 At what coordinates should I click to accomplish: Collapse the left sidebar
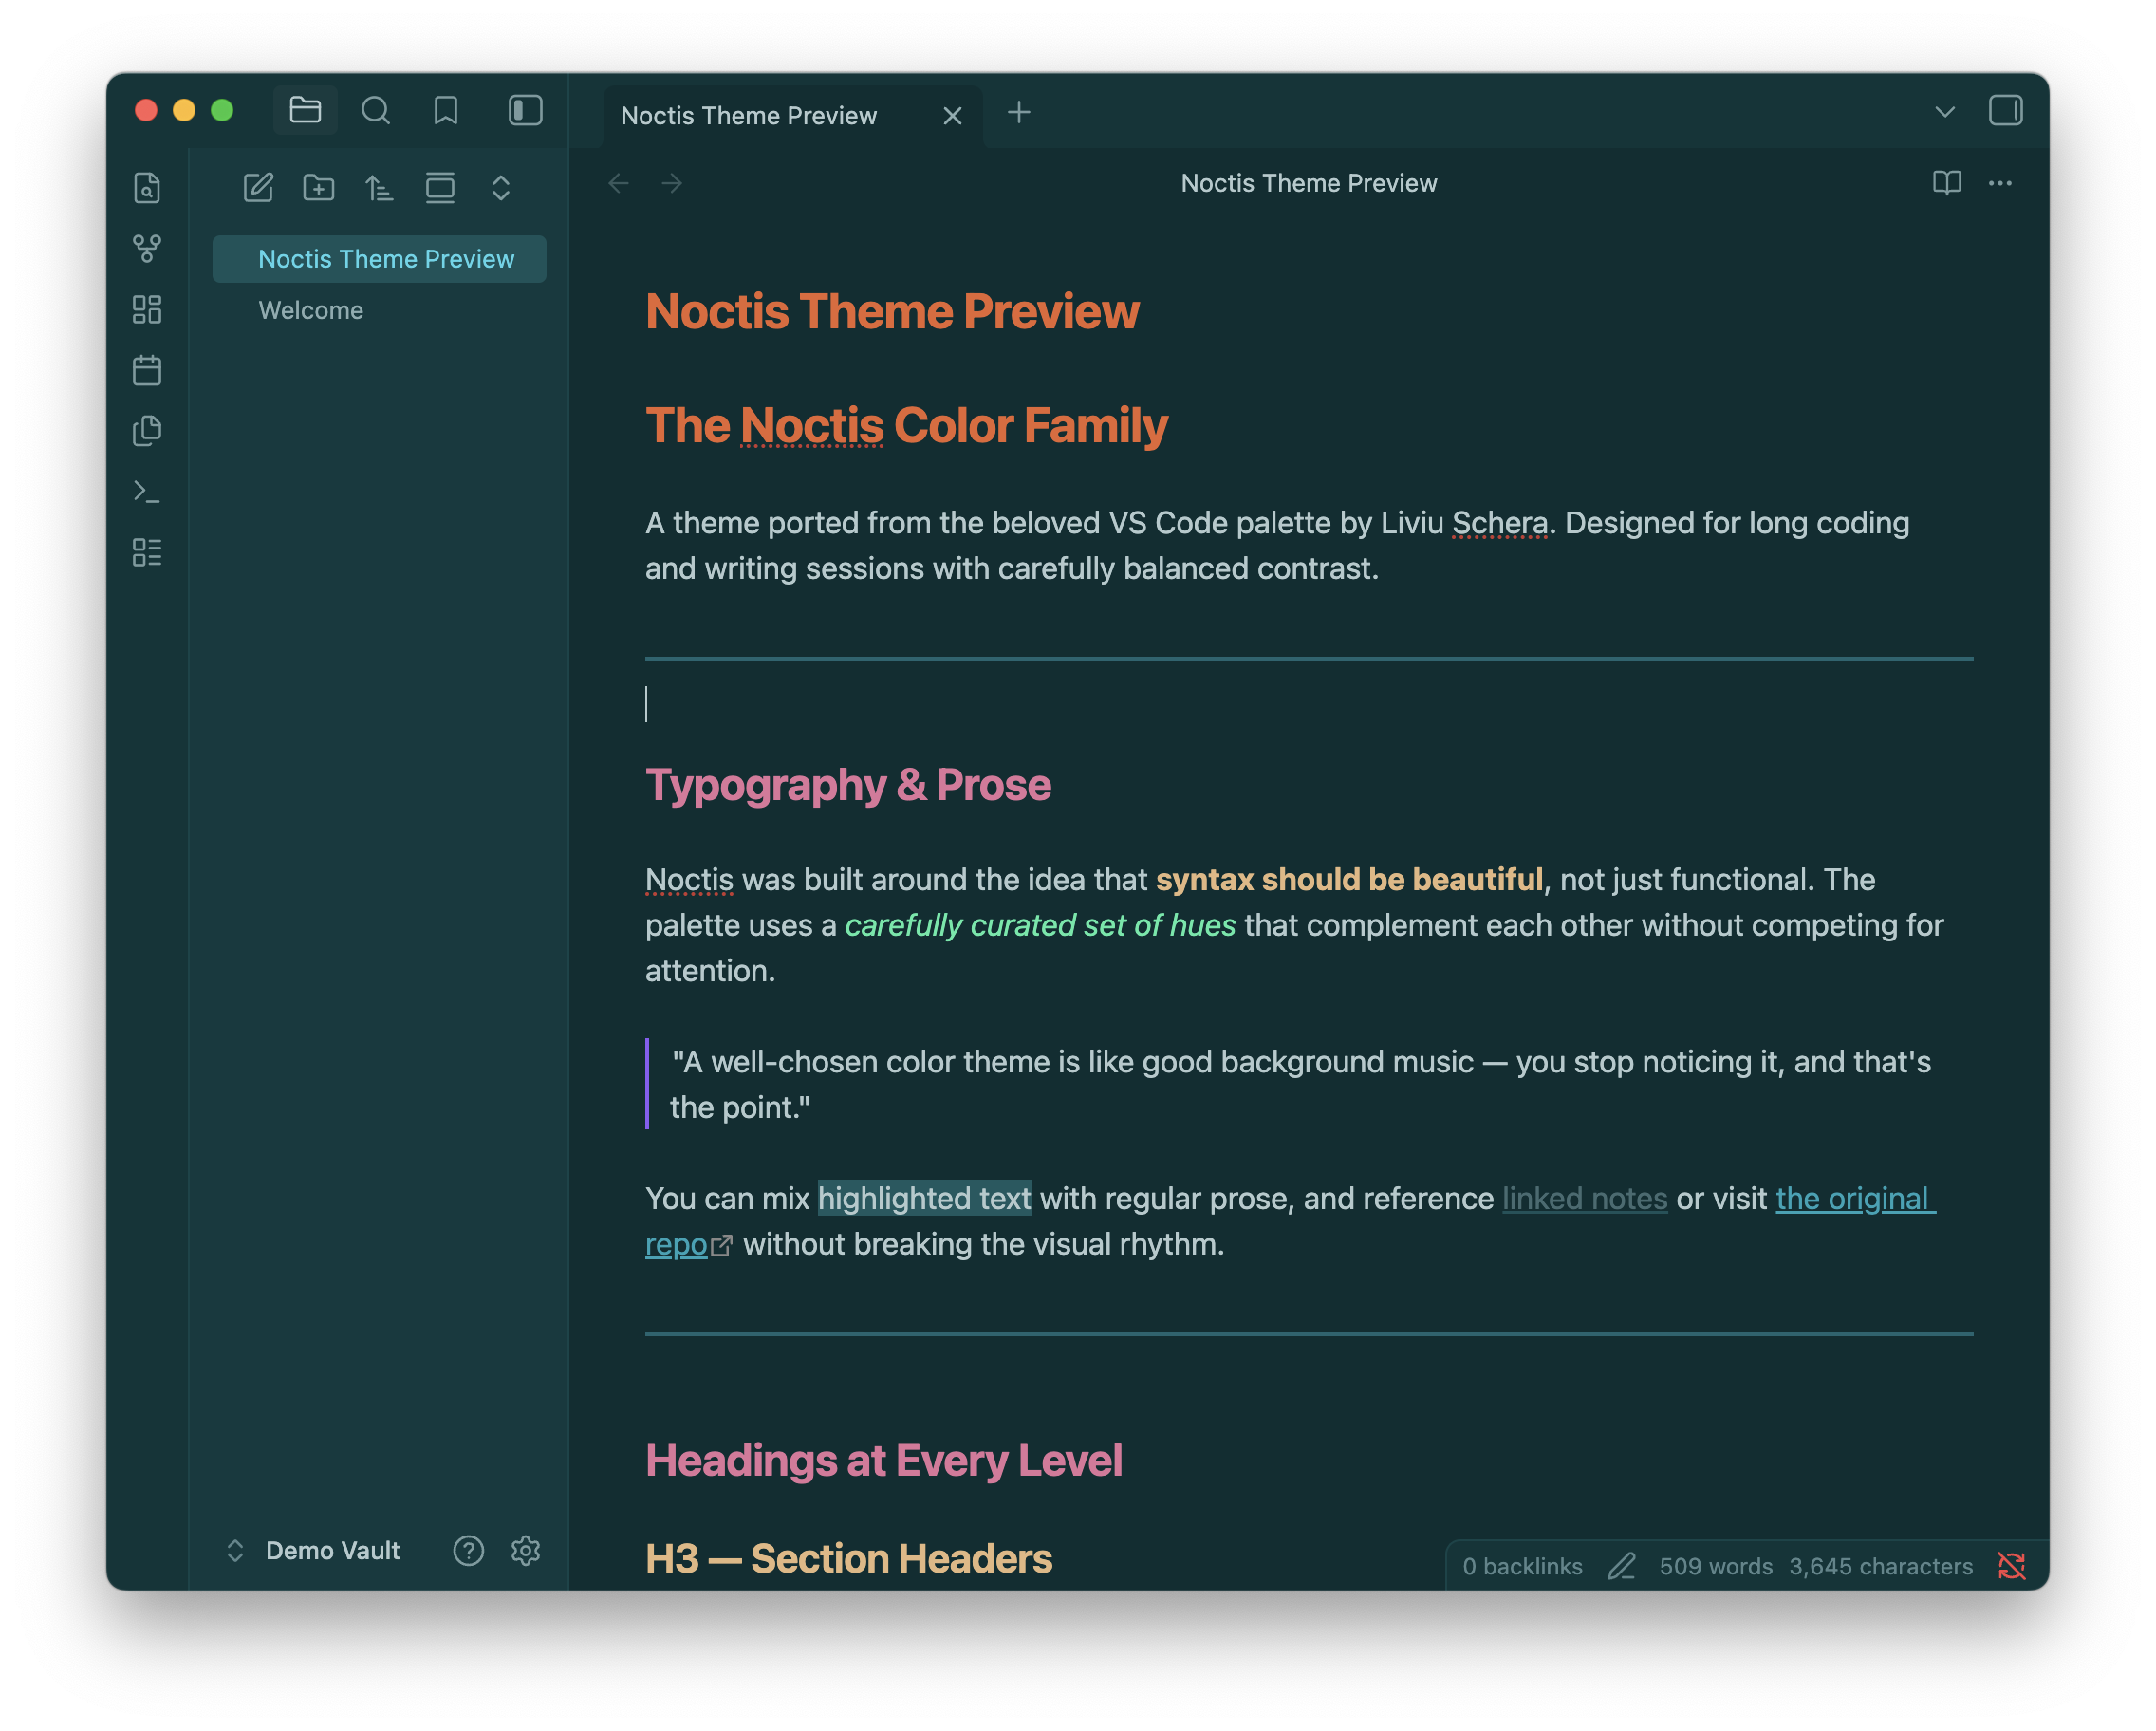(x=525, y=110)
